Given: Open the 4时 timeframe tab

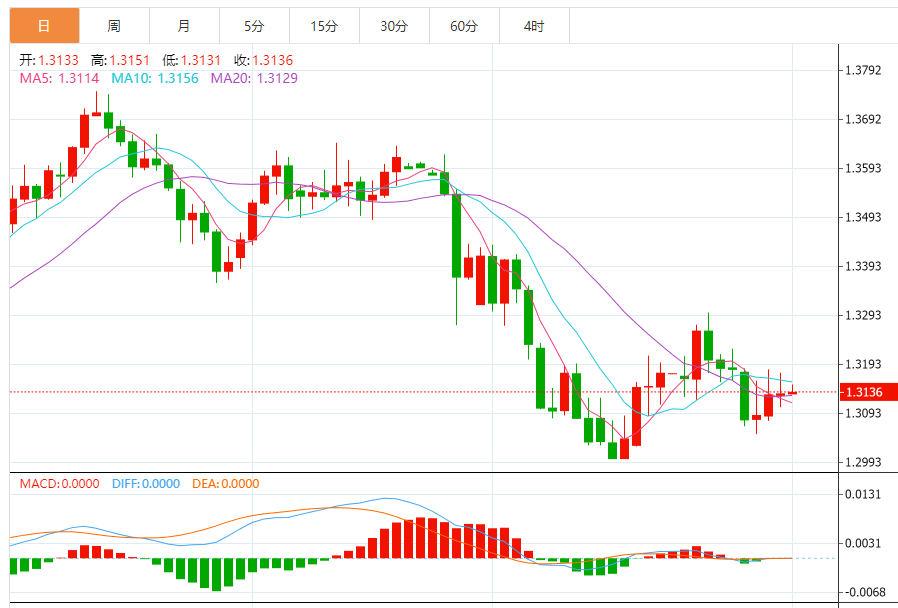Looking at the screenshot, I should click(534, 26).
